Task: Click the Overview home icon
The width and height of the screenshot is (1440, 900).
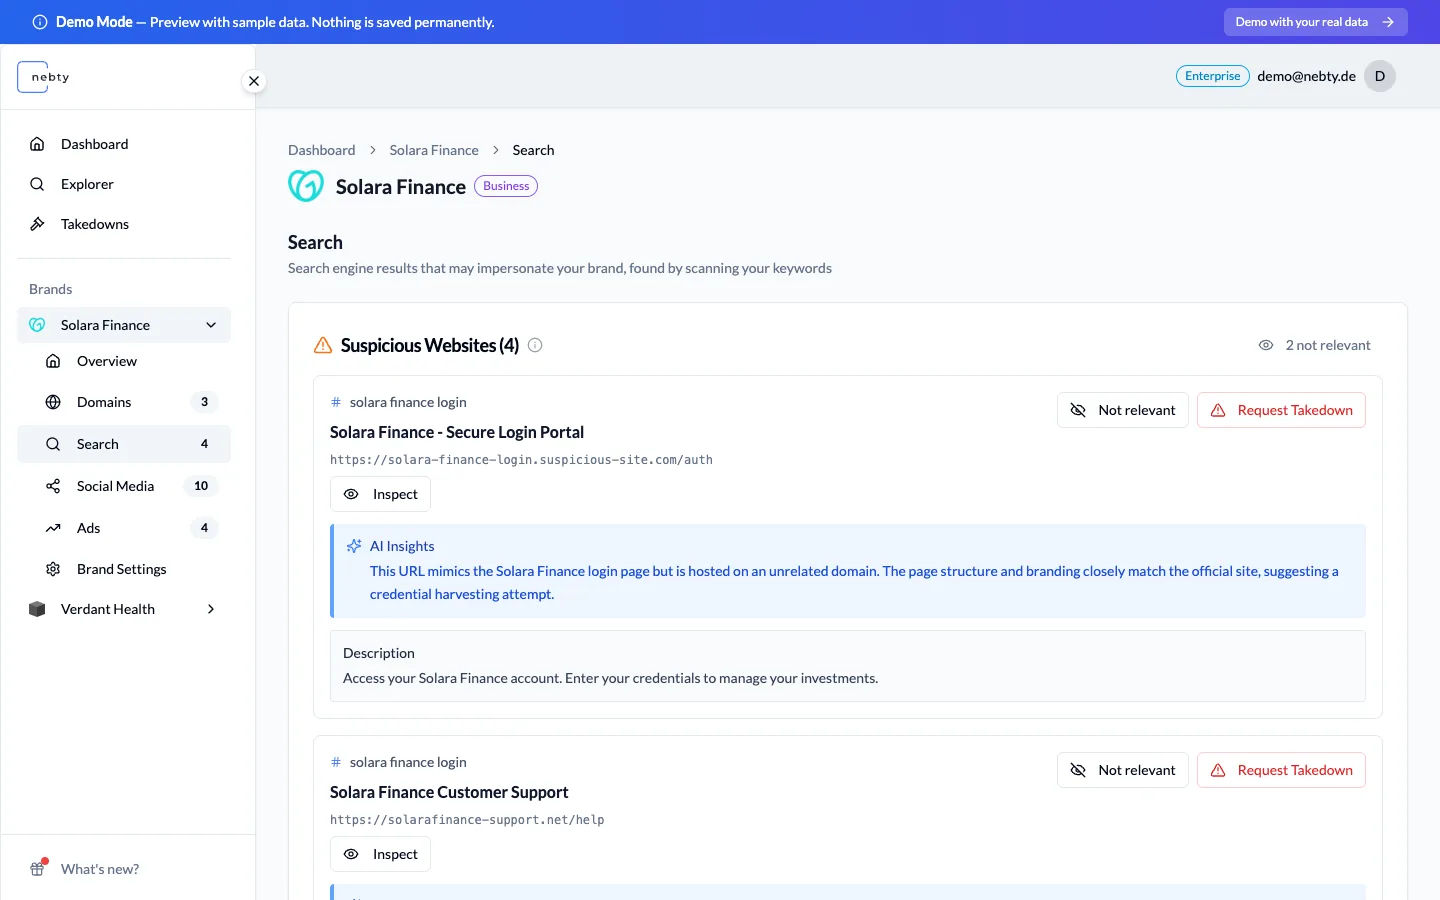Action: click(x=53, y=361)
